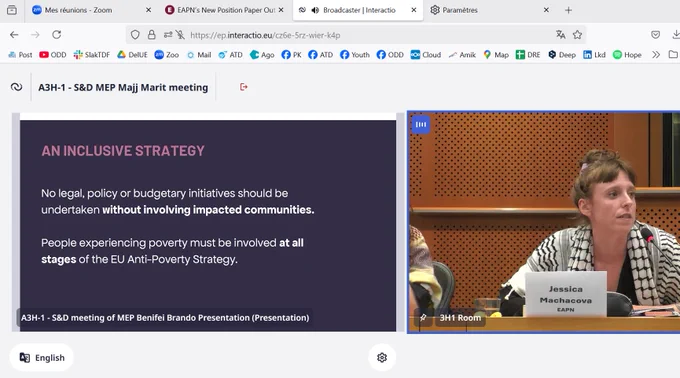Viewport: 680px width, 378px height.
Task: Open the bookmarks folder at the toolbar's end
Action: 673,55
